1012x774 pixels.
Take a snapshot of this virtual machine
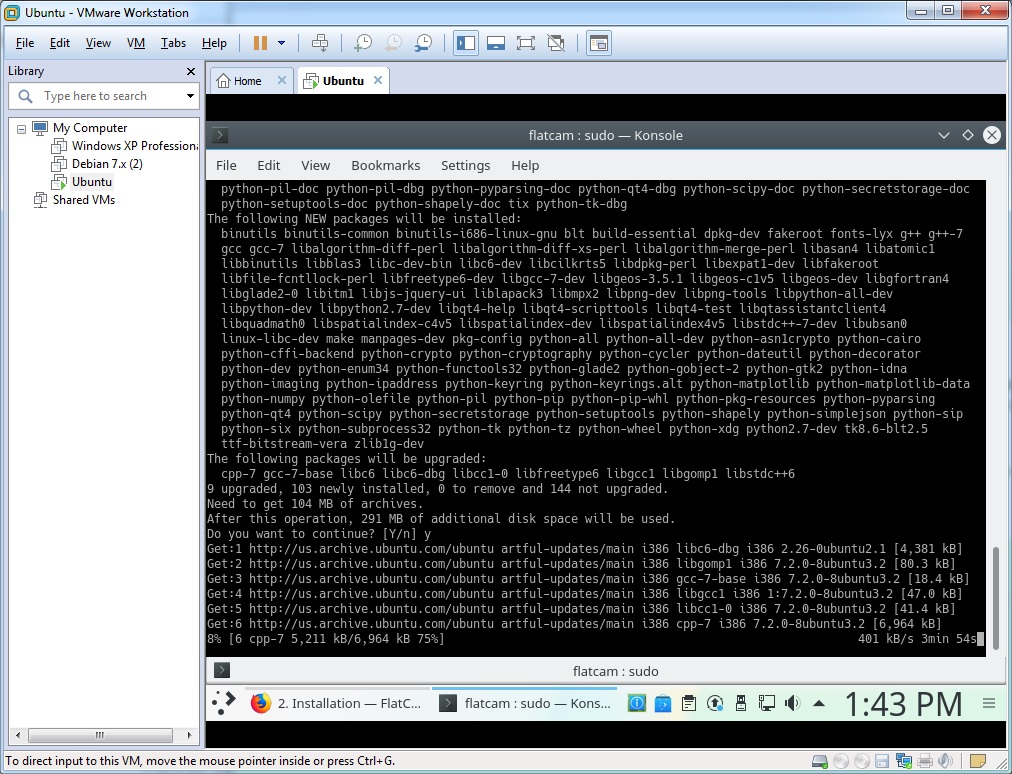(363, 43)
